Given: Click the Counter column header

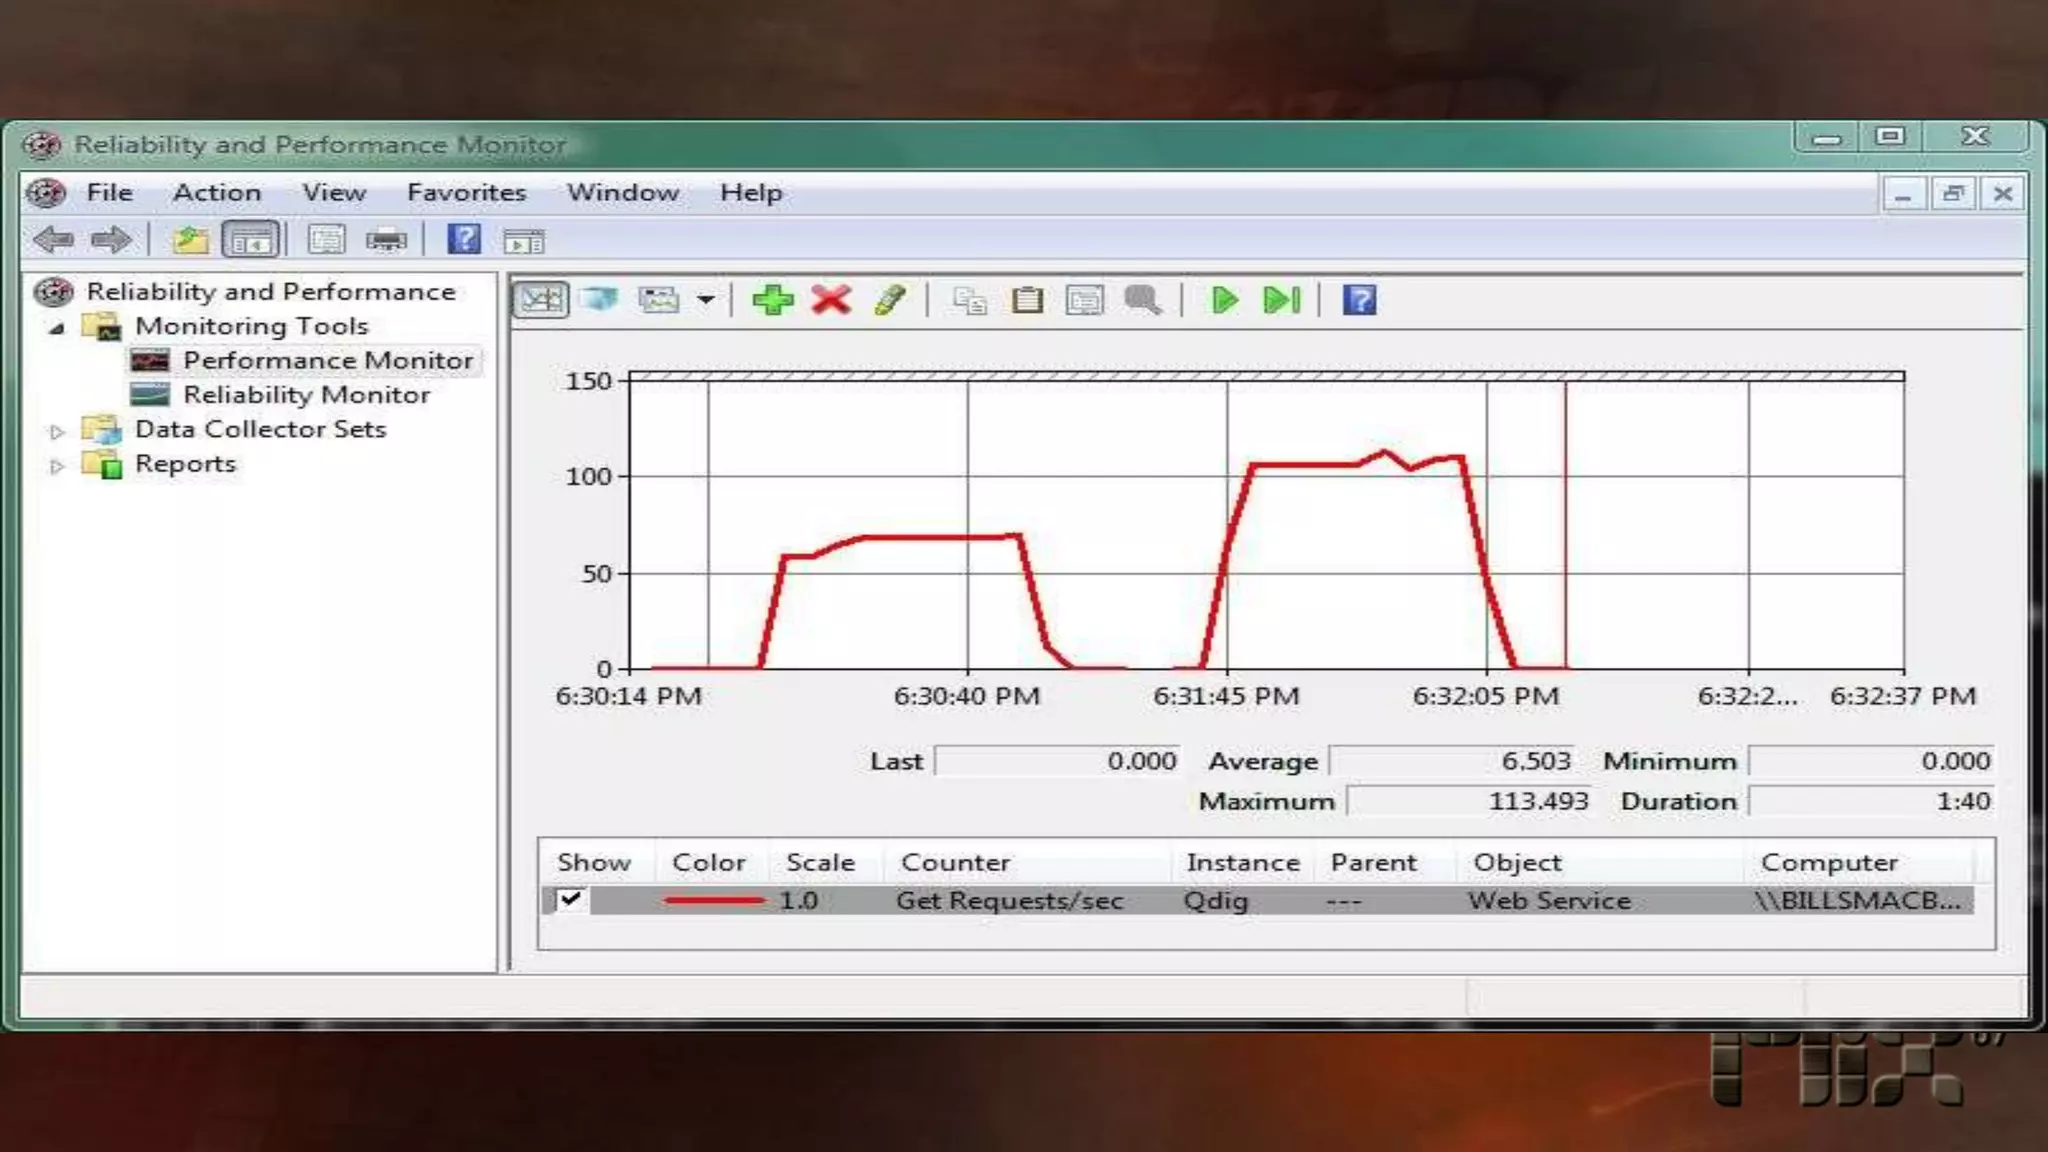Looking at the screenshot, I should (955, 862).
